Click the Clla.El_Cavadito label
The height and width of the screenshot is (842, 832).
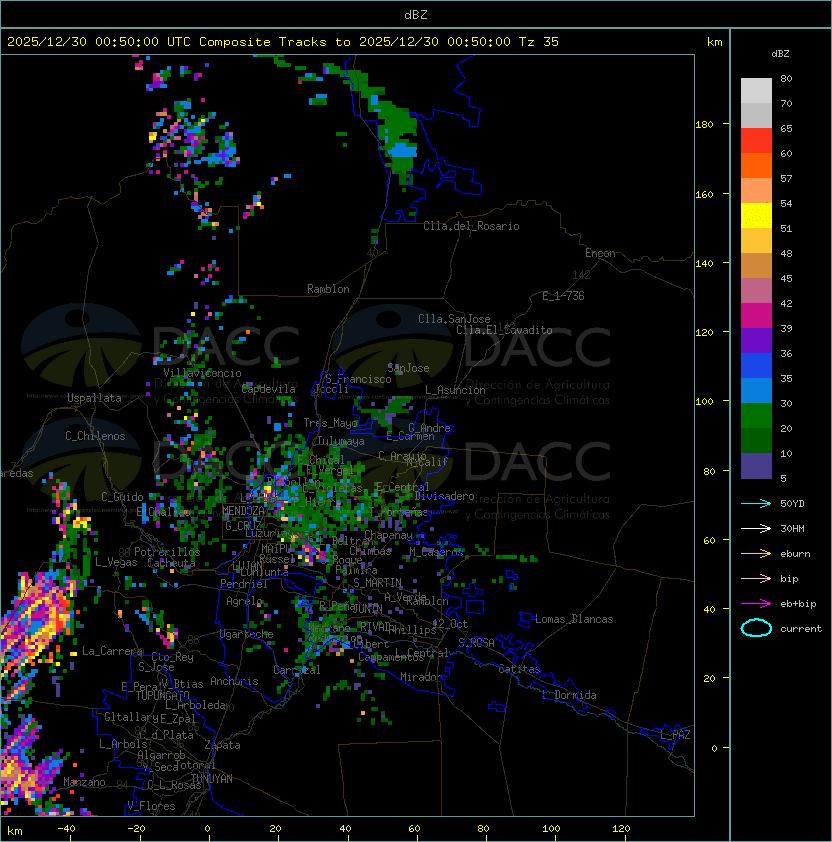coord(504,330)
